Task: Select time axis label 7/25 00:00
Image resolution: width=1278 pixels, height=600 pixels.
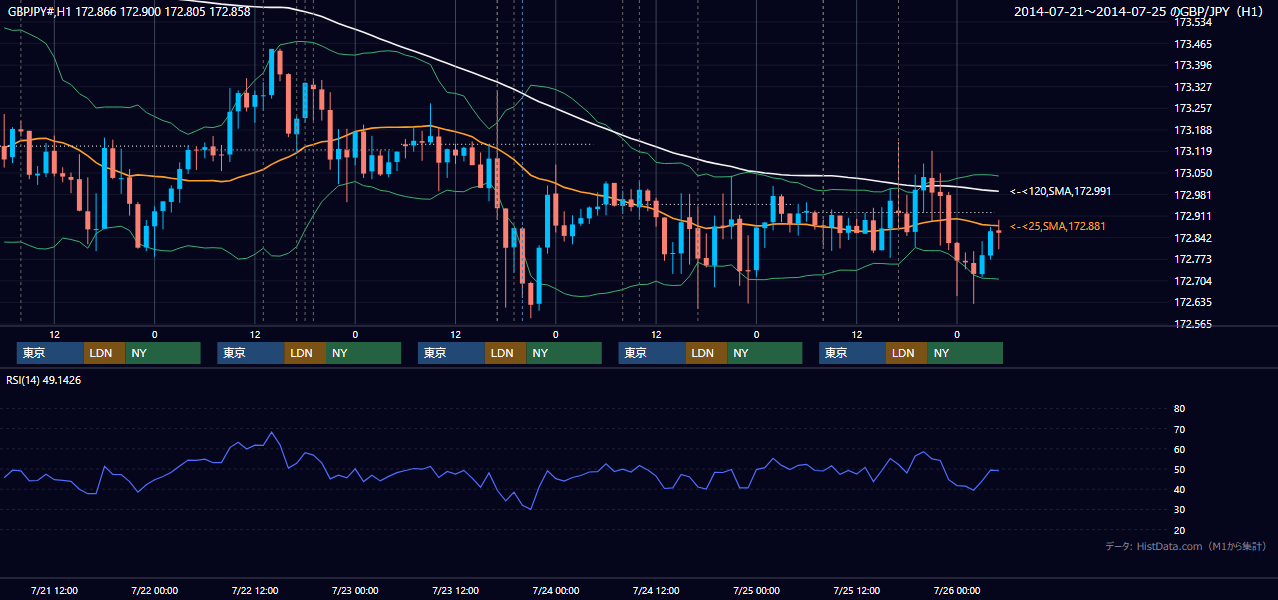Action: pyautogui.click(x=756, y=590)
